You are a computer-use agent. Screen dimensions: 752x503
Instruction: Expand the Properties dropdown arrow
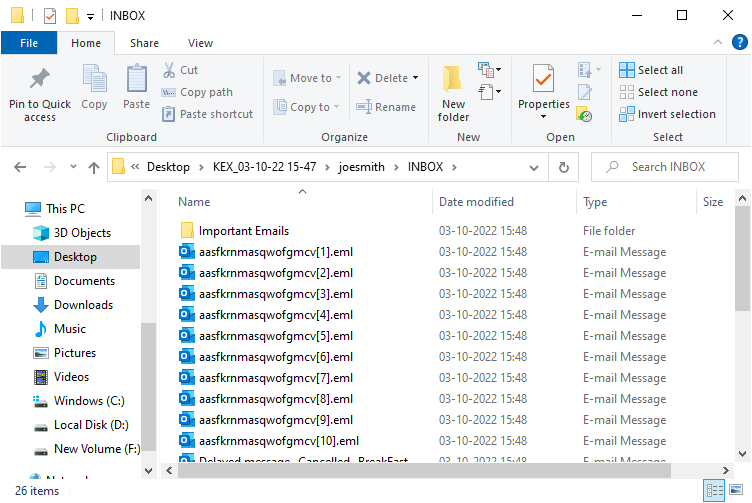[543, 117]
